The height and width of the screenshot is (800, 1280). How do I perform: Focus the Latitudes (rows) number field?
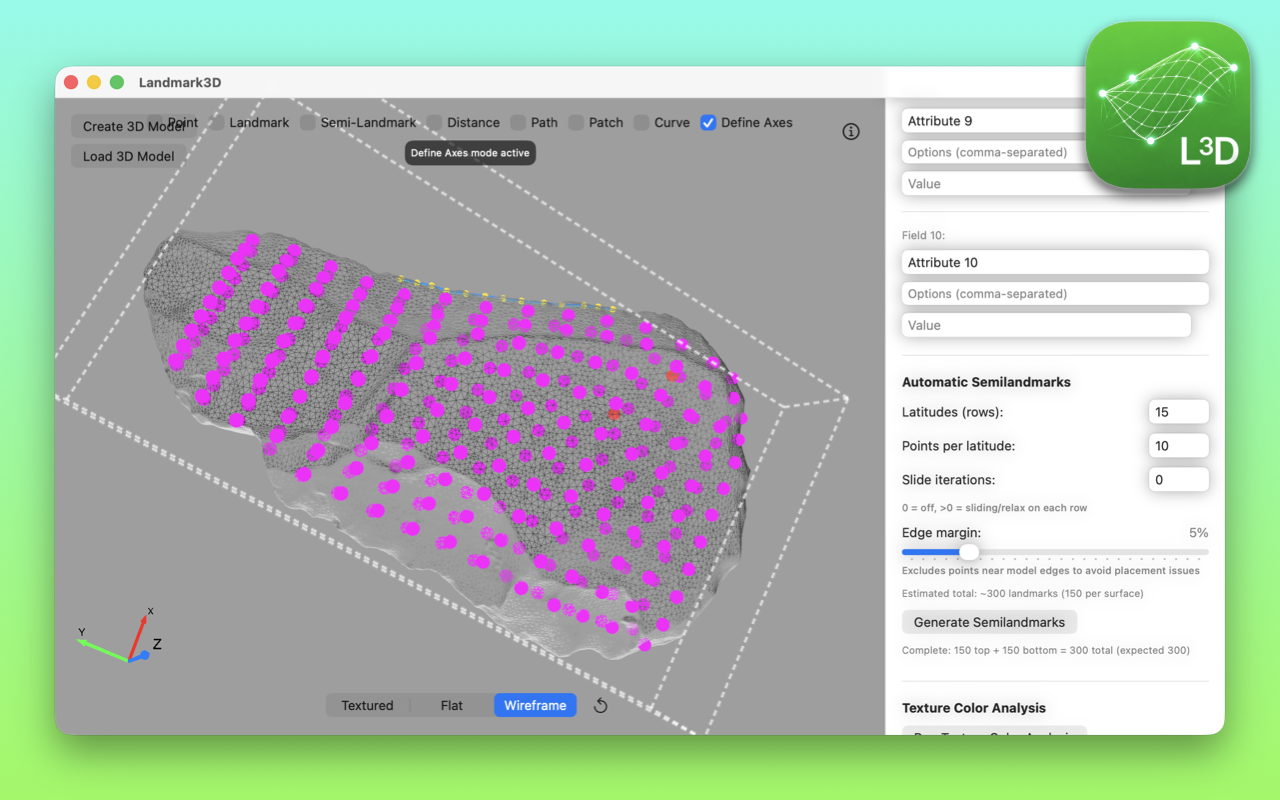(x=1178, y=412)
